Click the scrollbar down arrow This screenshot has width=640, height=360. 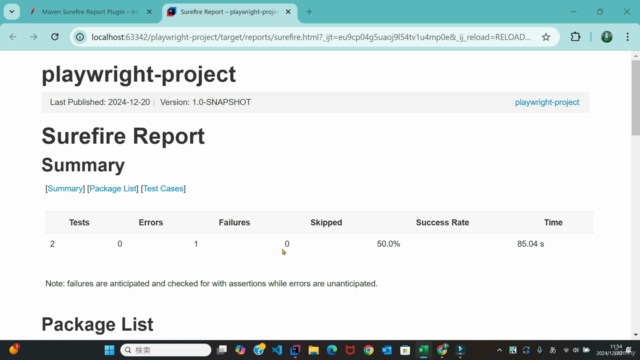[636, 335]
